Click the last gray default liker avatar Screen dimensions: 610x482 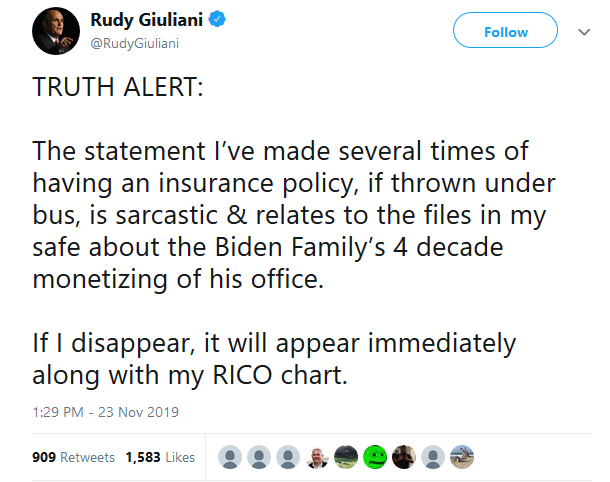pos(433,457)
